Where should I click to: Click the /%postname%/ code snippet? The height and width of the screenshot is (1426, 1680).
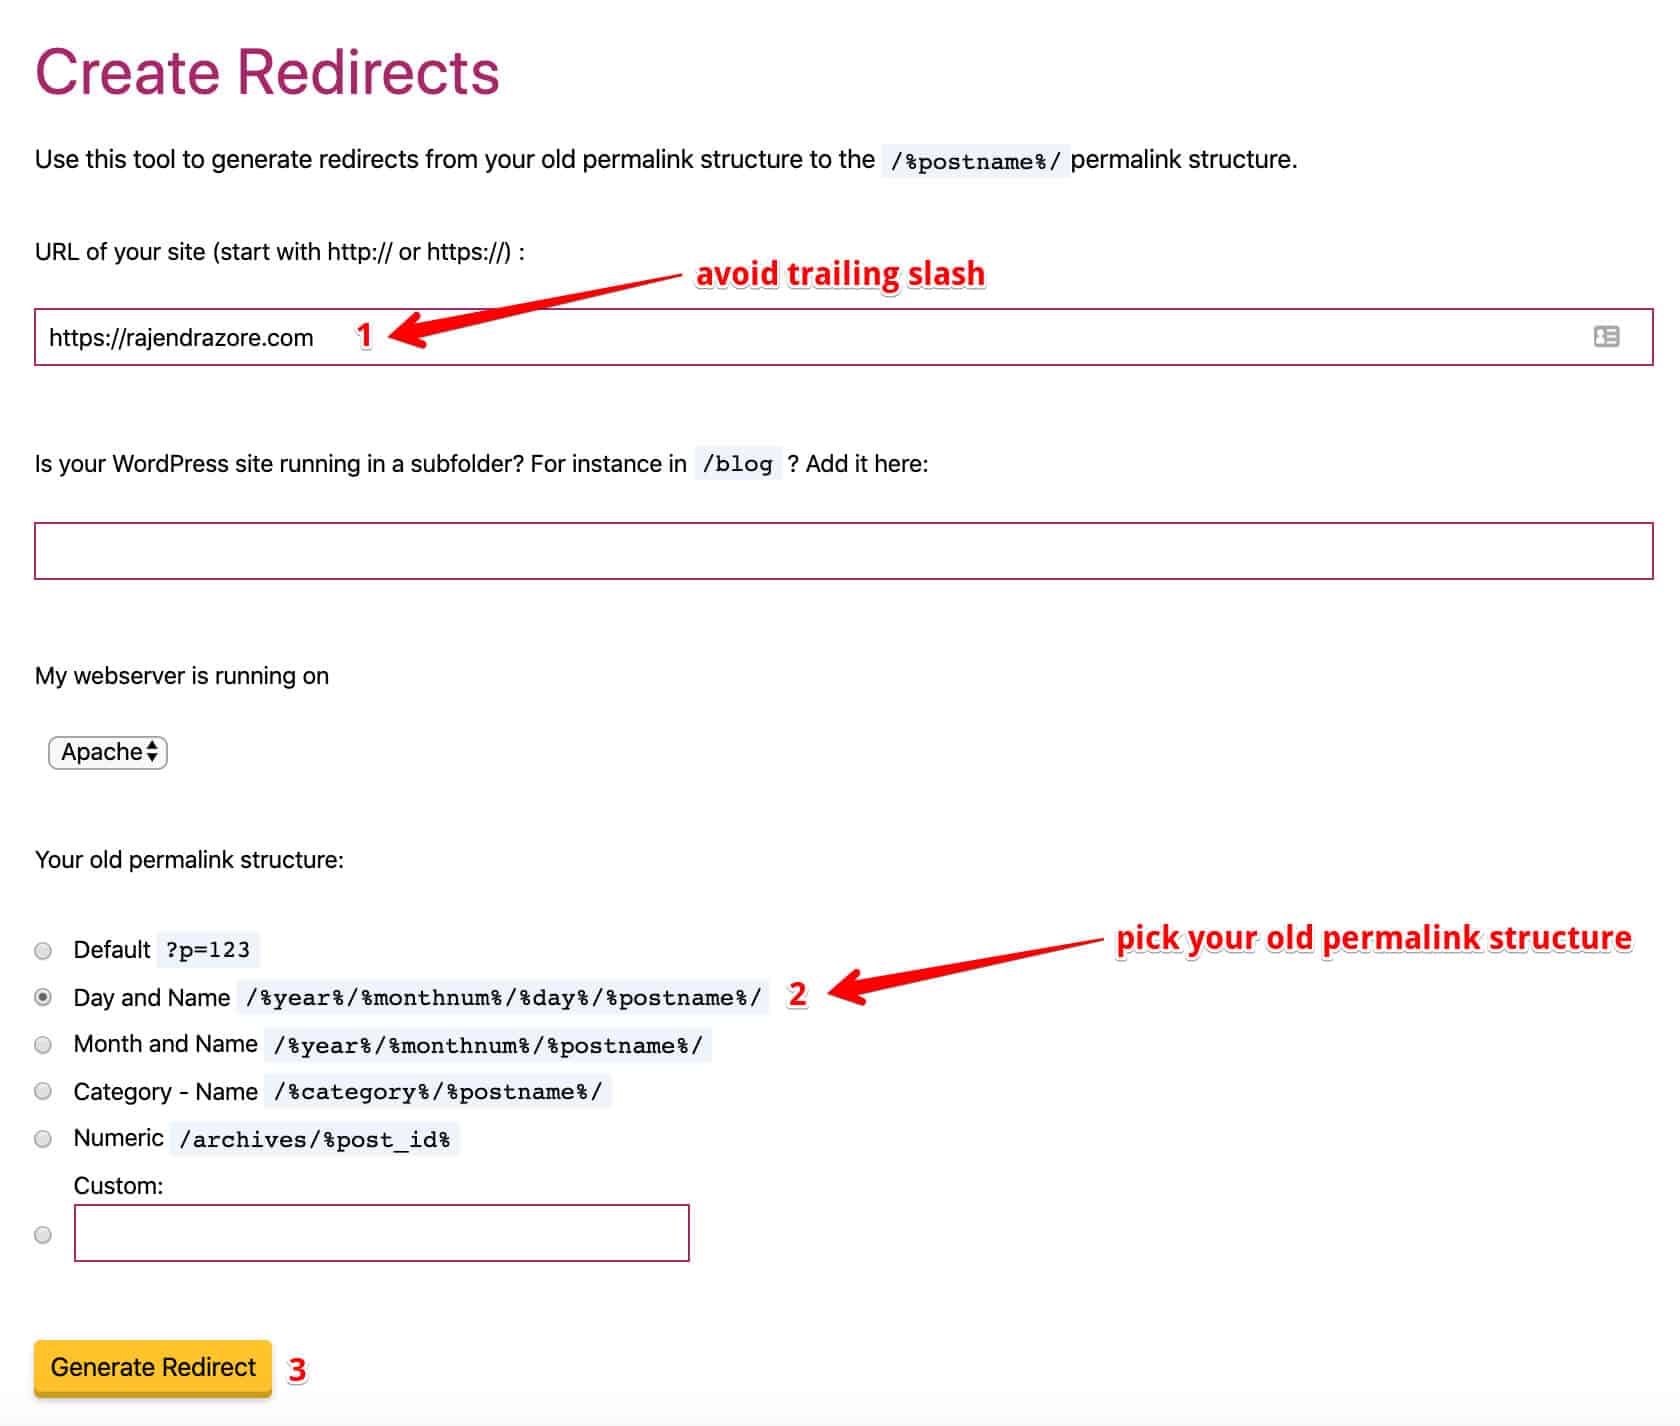[975, 161]
